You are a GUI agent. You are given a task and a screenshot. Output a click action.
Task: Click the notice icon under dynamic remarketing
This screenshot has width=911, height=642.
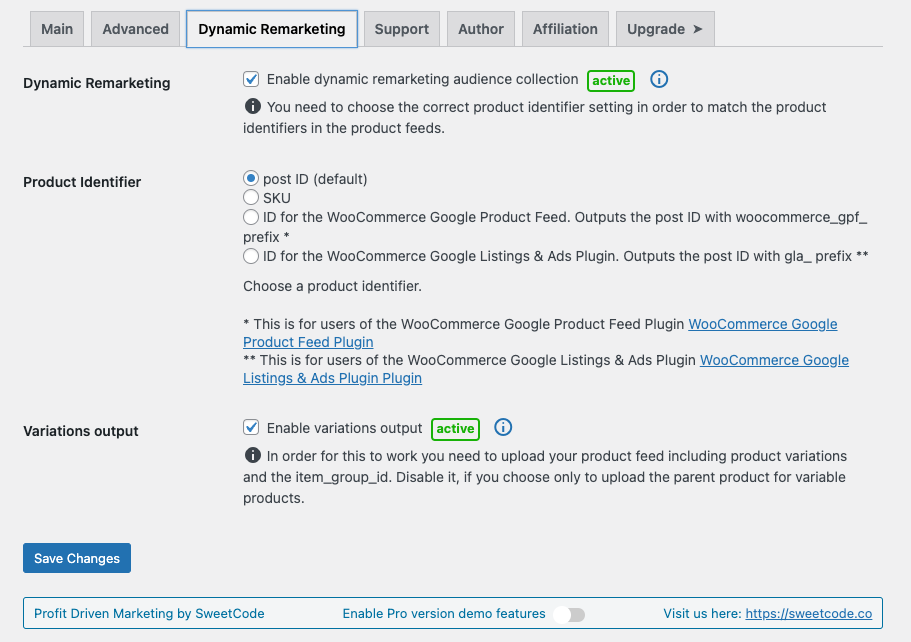pos(252,107)
